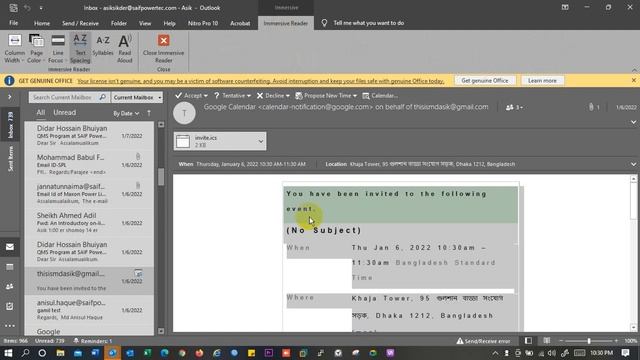Switch to the Send / Receive tab
The height and width of the screenshot is (360, 640).
tap(80, 23)
